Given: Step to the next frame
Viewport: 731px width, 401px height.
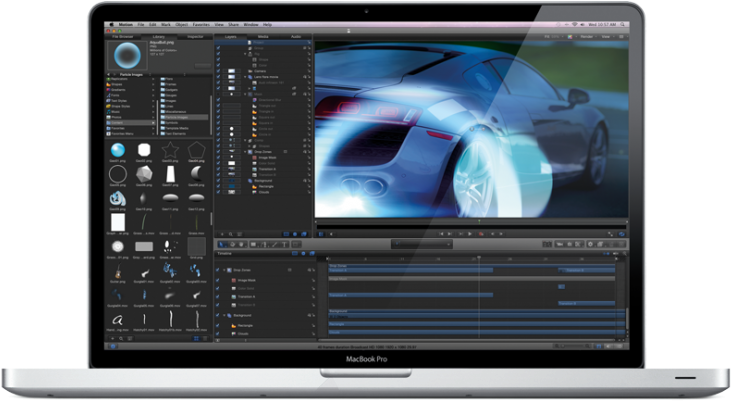Looking at the screenshot, I should pyautogui.click(x=501, y=234).
